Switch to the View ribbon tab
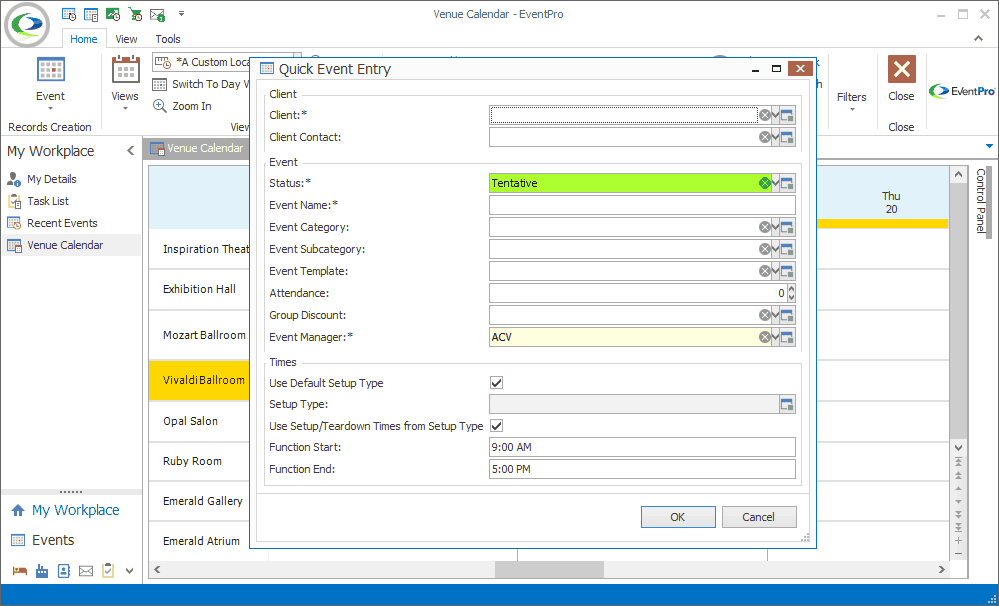Screen dimensions: 999x606 [126, 39]
